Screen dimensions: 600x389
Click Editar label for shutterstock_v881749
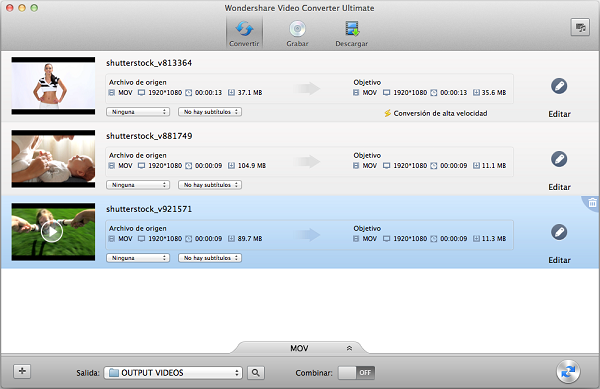tap(559, 187)
